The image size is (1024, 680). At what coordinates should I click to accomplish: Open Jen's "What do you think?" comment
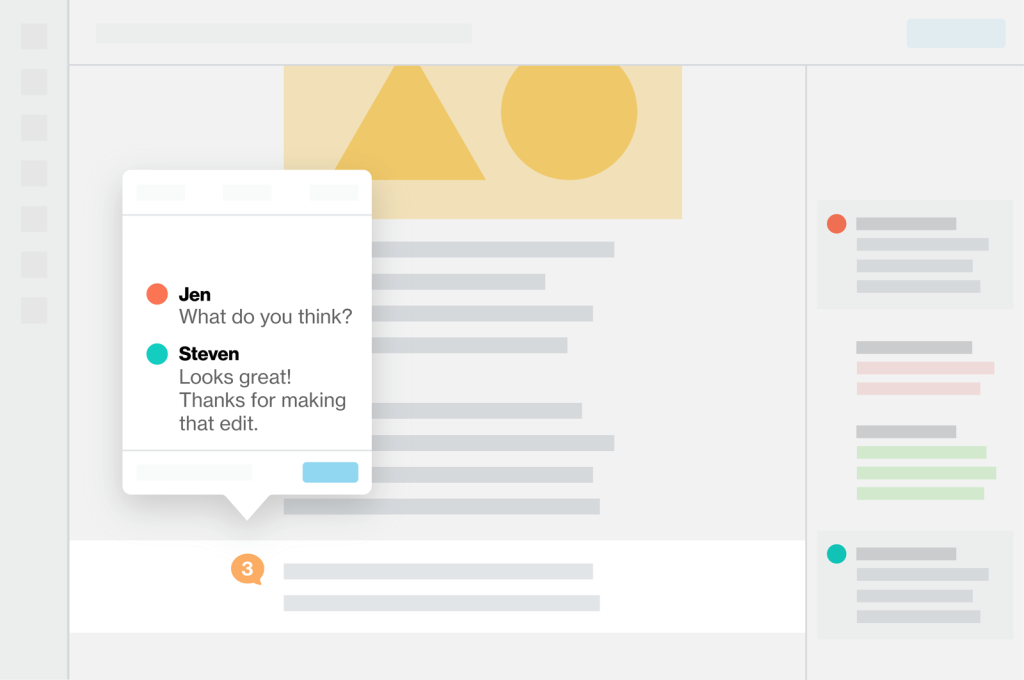[x=265, y=316]
